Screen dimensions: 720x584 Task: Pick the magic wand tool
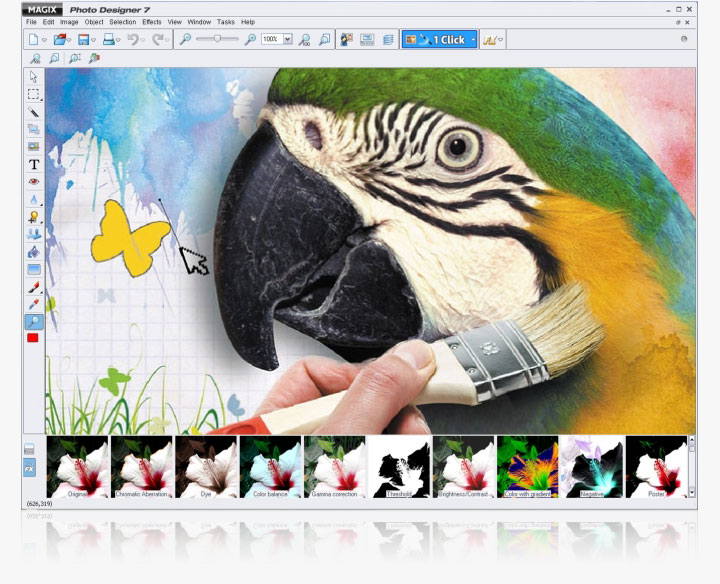point(34,112)
